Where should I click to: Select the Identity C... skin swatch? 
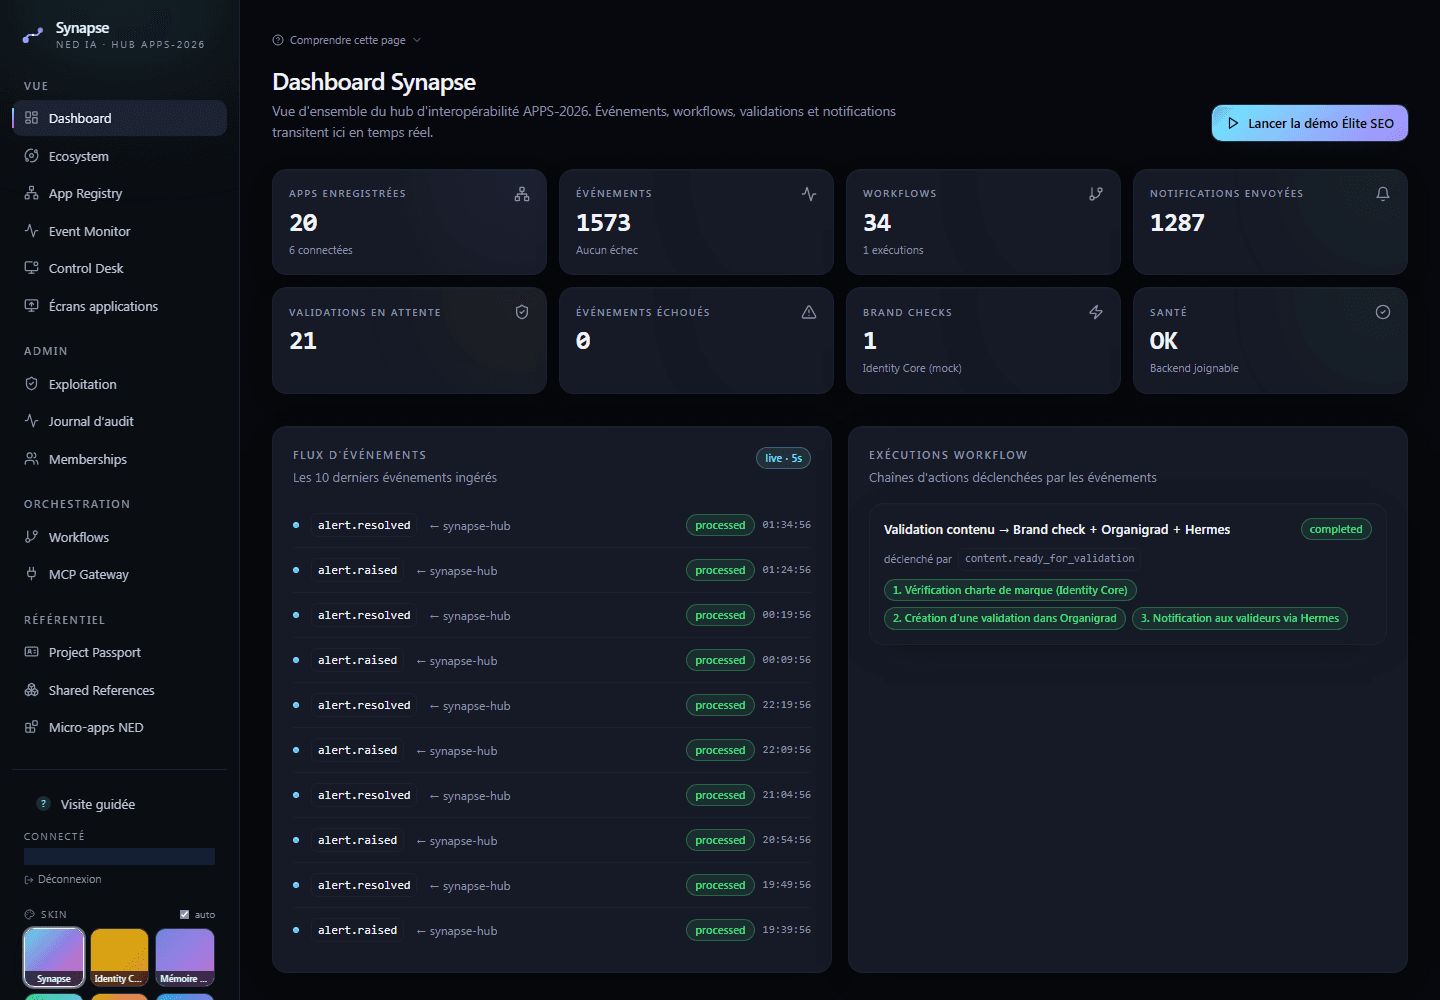[119, 957]
